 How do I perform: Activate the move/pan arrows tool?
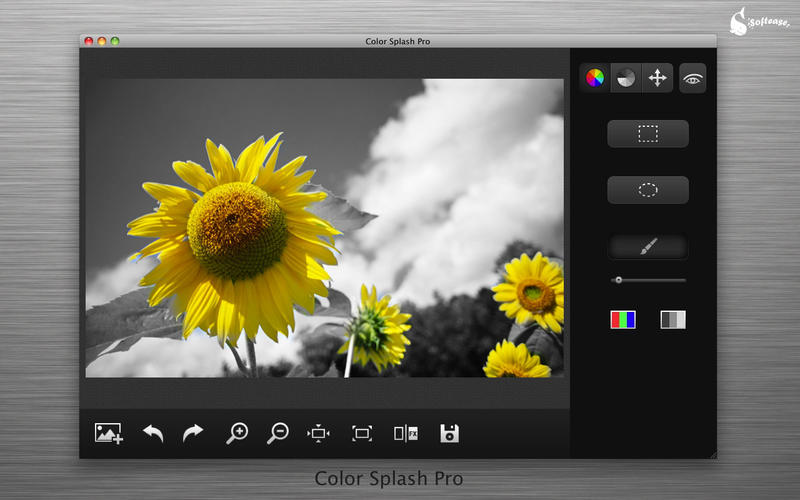(657, 78)
